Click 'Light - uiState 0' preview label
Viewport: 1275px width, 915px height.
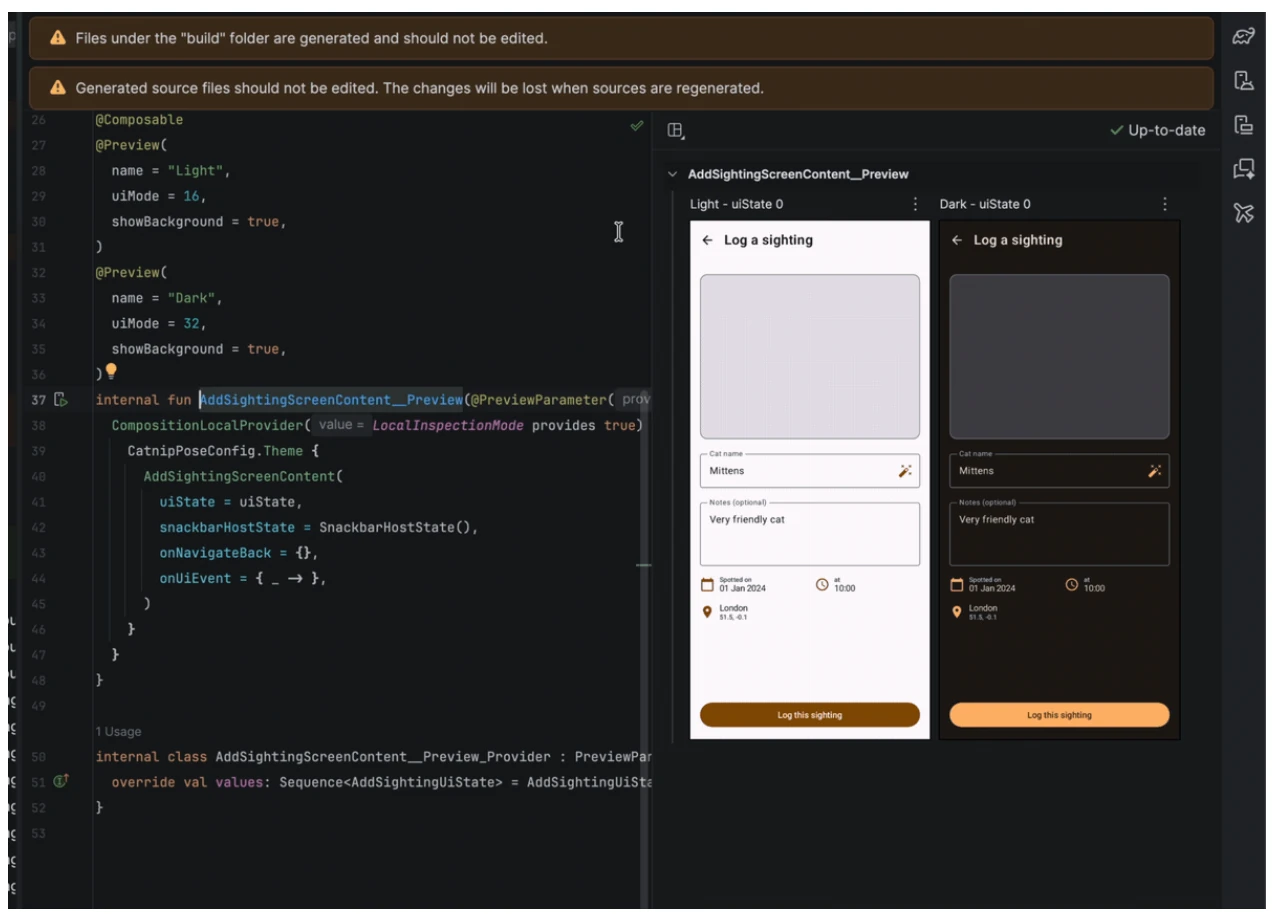pyautogui.click(x=737, y=204)
